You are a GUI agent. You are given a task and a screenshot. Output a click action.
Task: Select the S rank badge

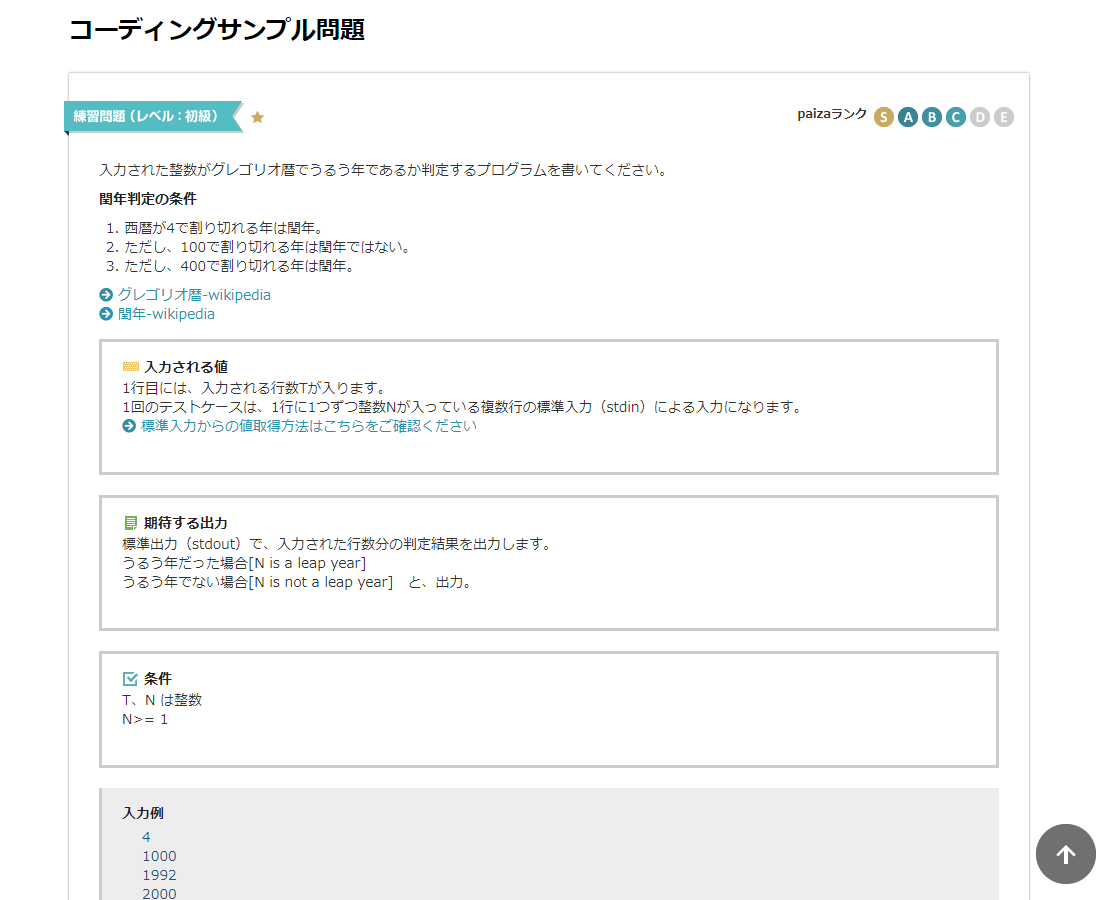click(884, 117)
